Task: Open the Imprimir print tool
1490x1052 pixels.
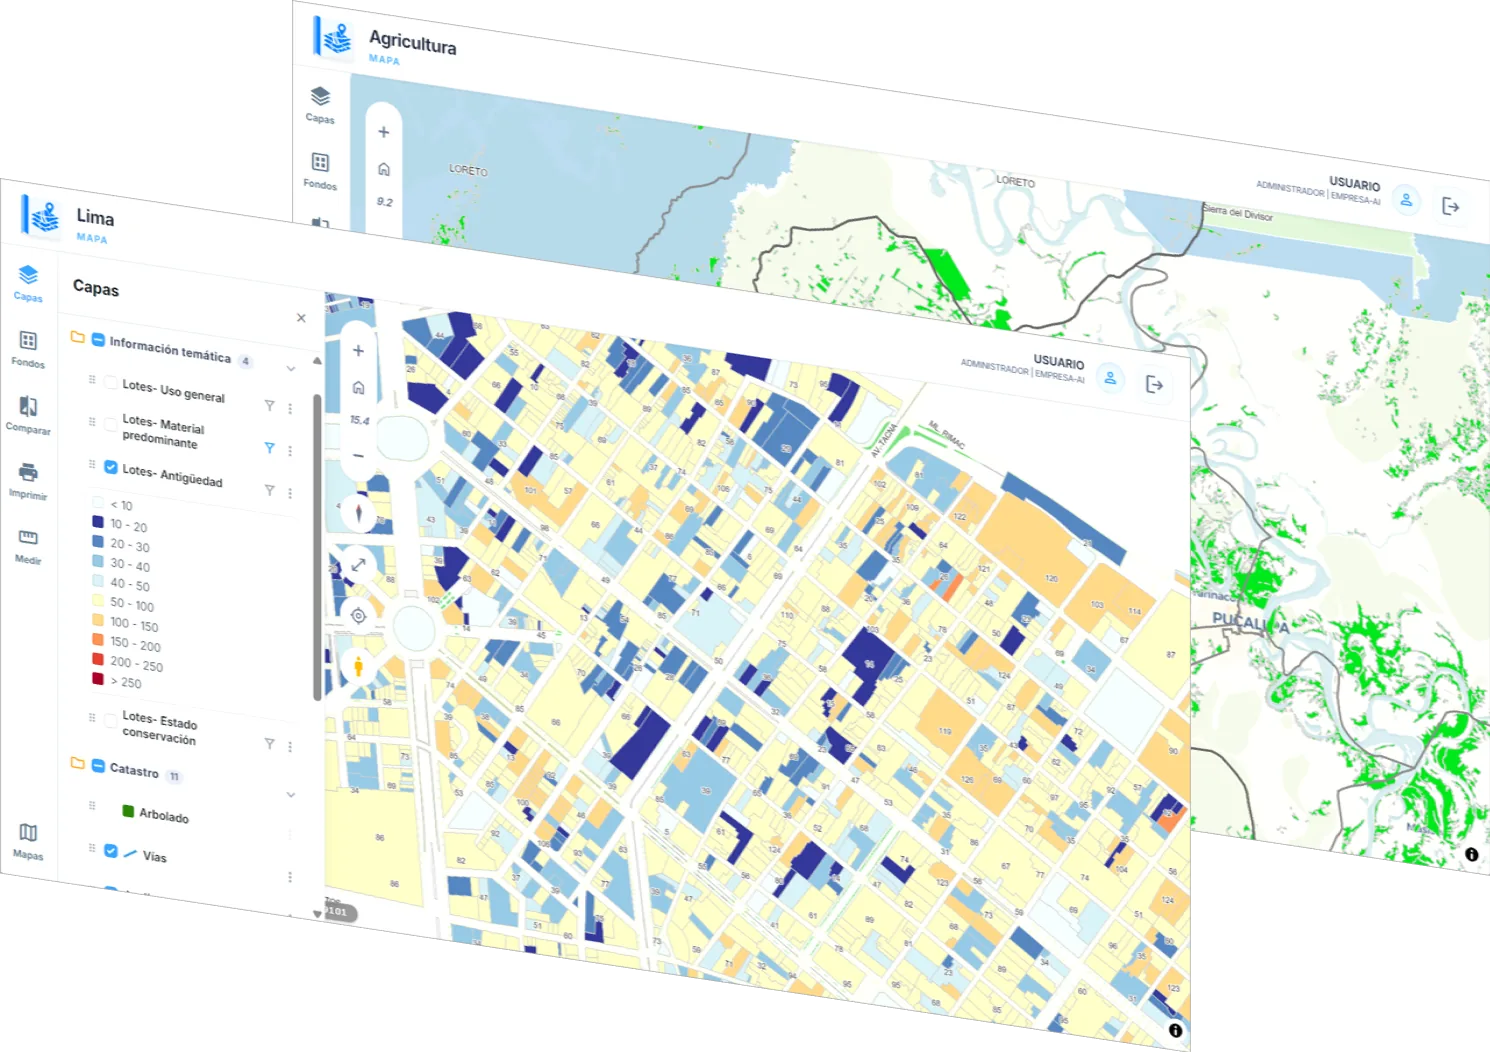Action: [x=28, y=480]
